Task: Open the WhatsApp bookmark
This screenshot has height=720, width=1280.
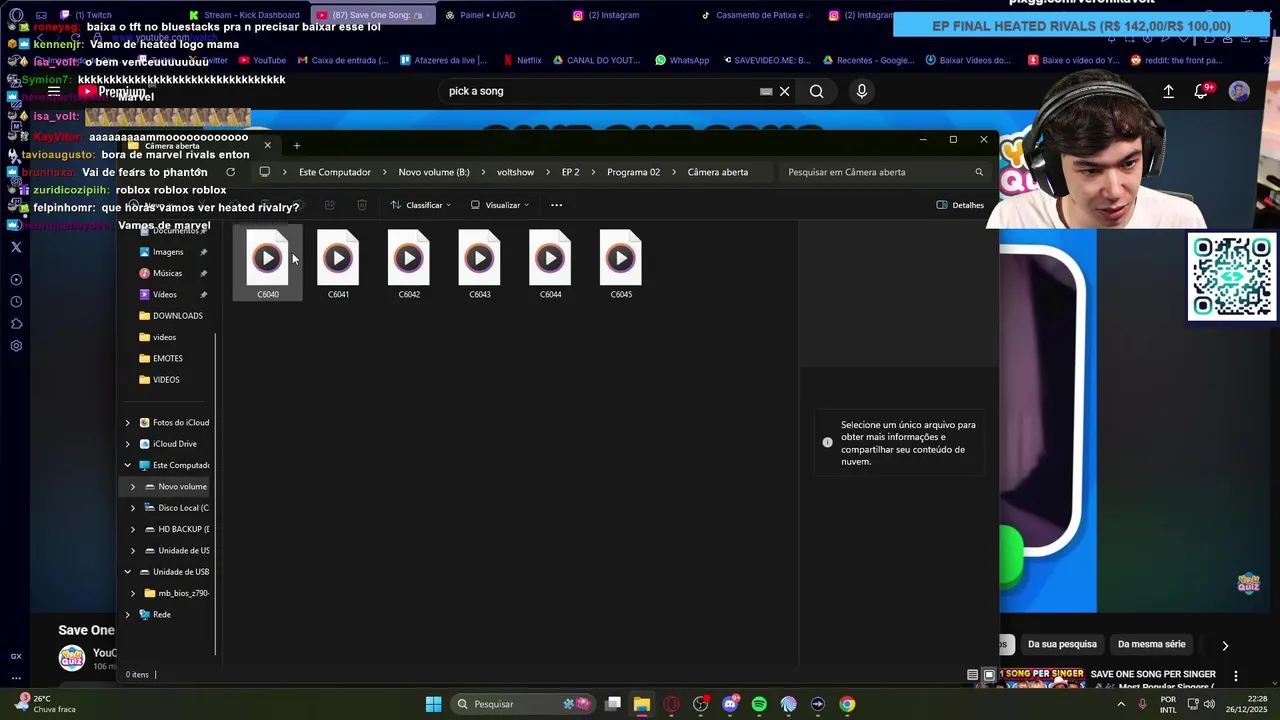Action: (682, 60)
